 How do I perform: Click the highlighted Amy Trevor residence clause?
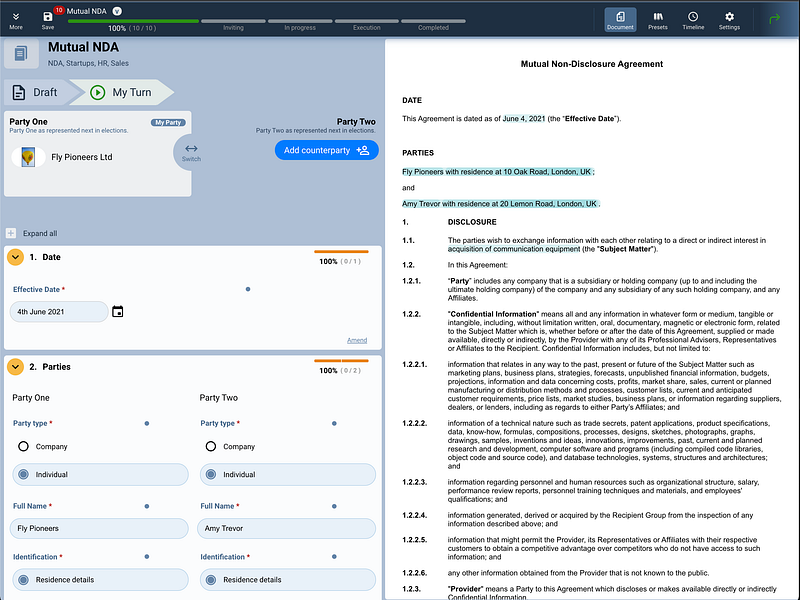[499, 204]
